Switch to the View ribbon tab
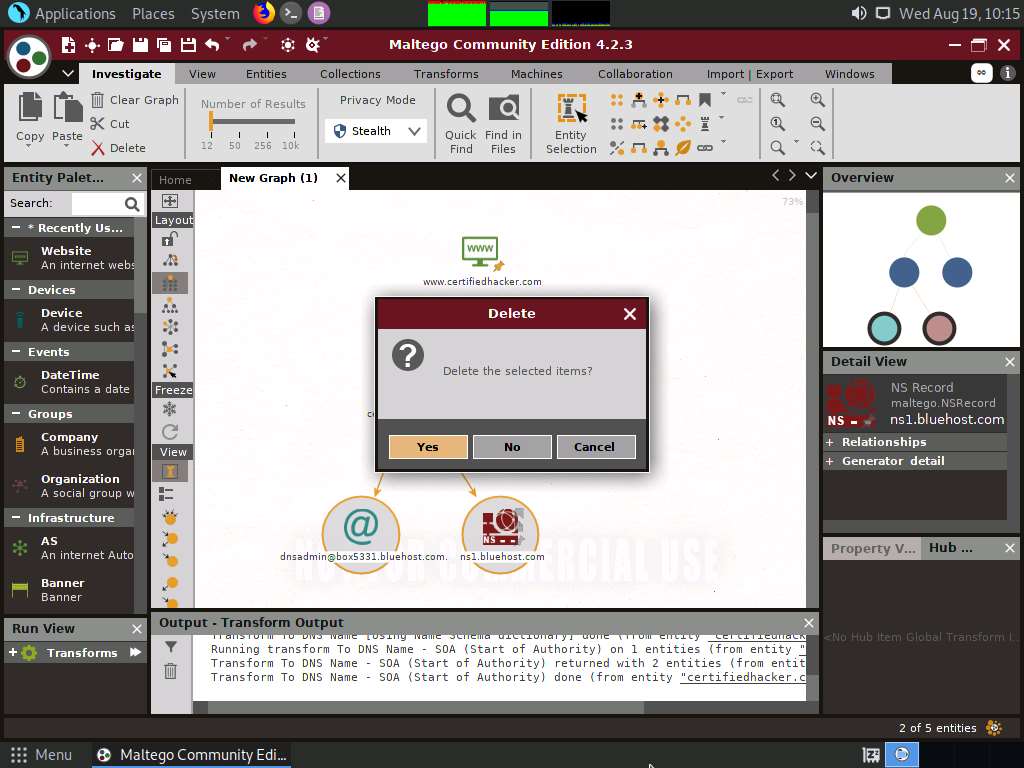The image size is (1024, 768). pyautogui.click(x=202, y=74)
